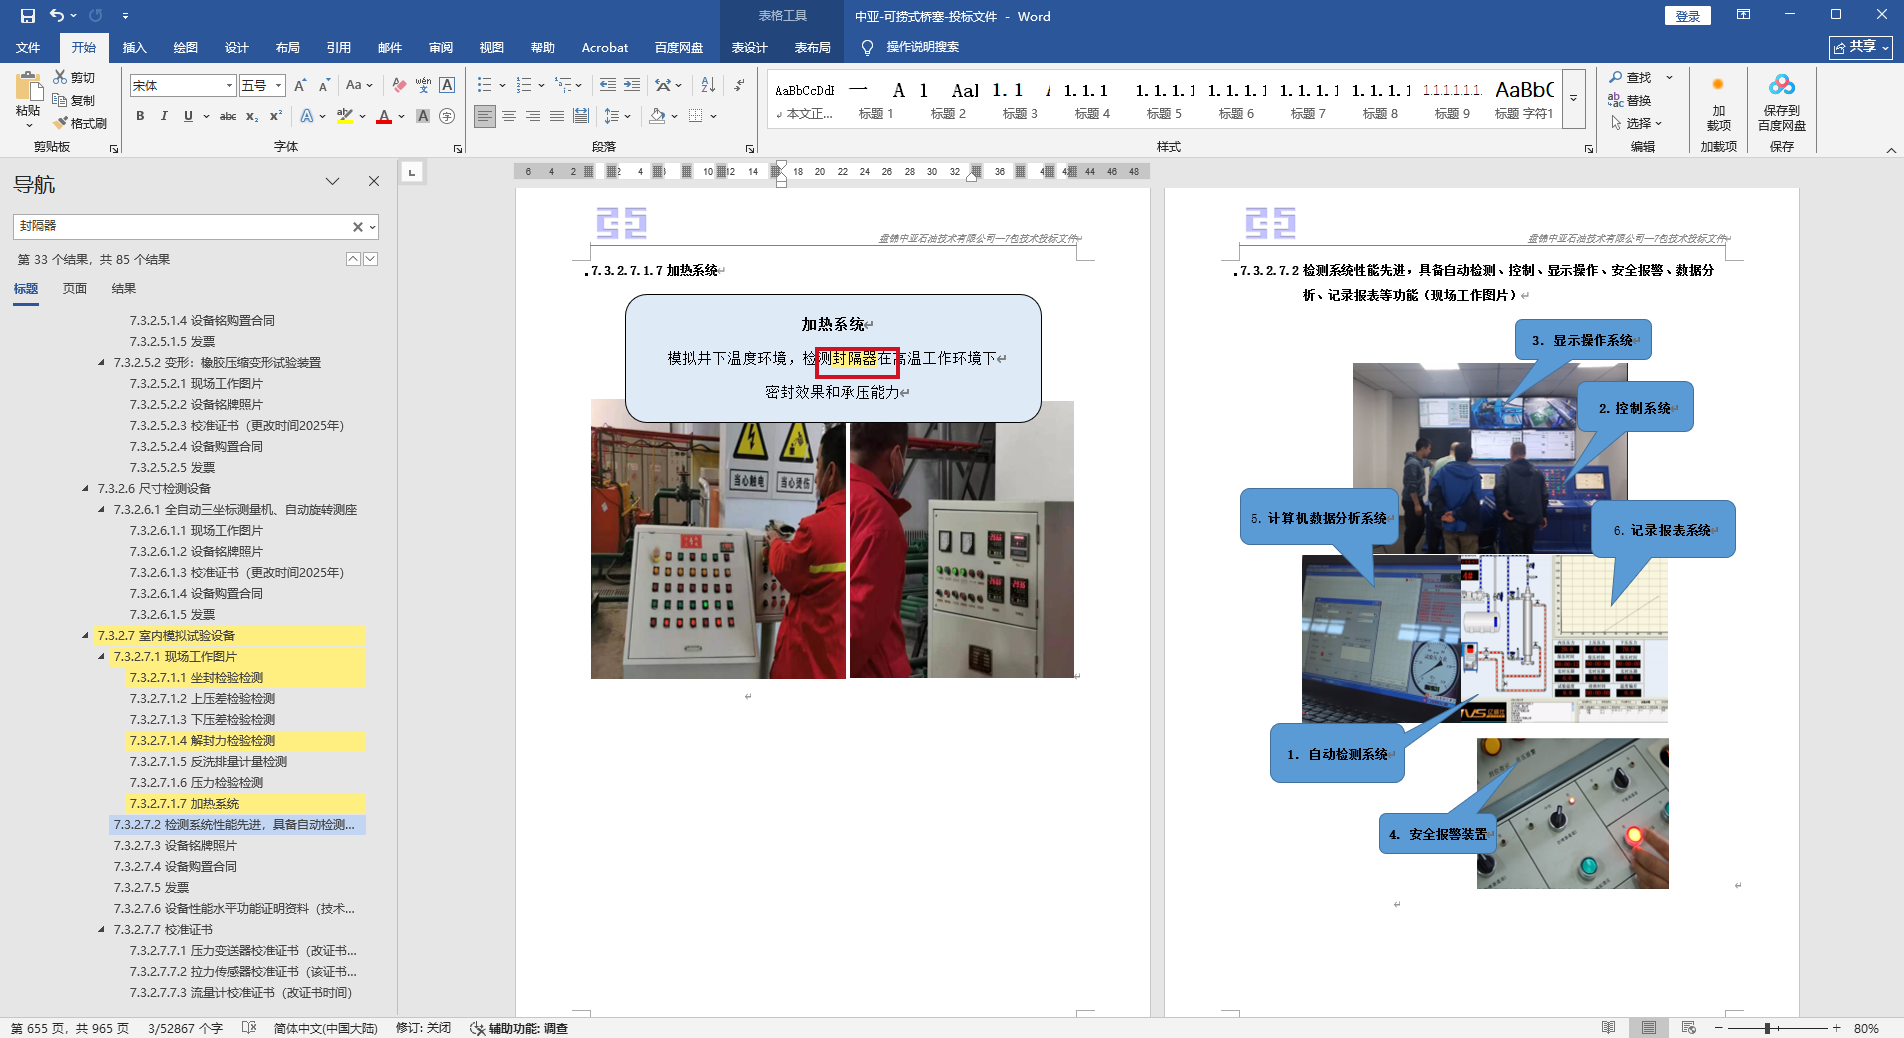Viewport: 1904px width, 1038px height.
Task: Collapse the 7.3.2.7 室内模拟试验设备 heading
Action: [x=86, y=636]
